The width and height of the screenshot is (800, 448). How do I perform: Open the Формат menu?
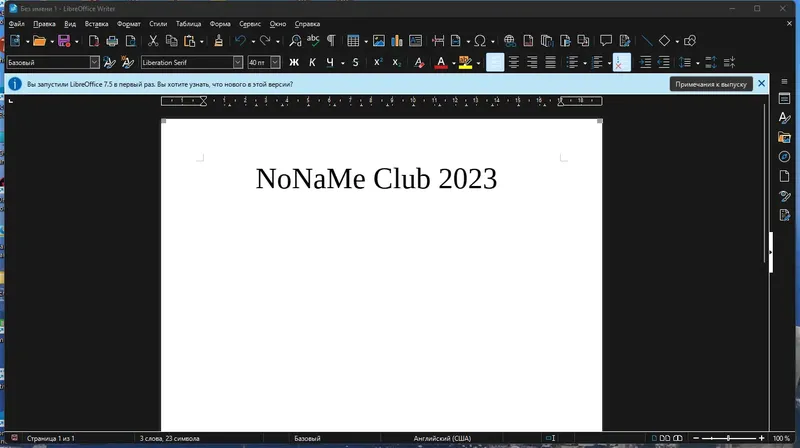click(129, 24)
